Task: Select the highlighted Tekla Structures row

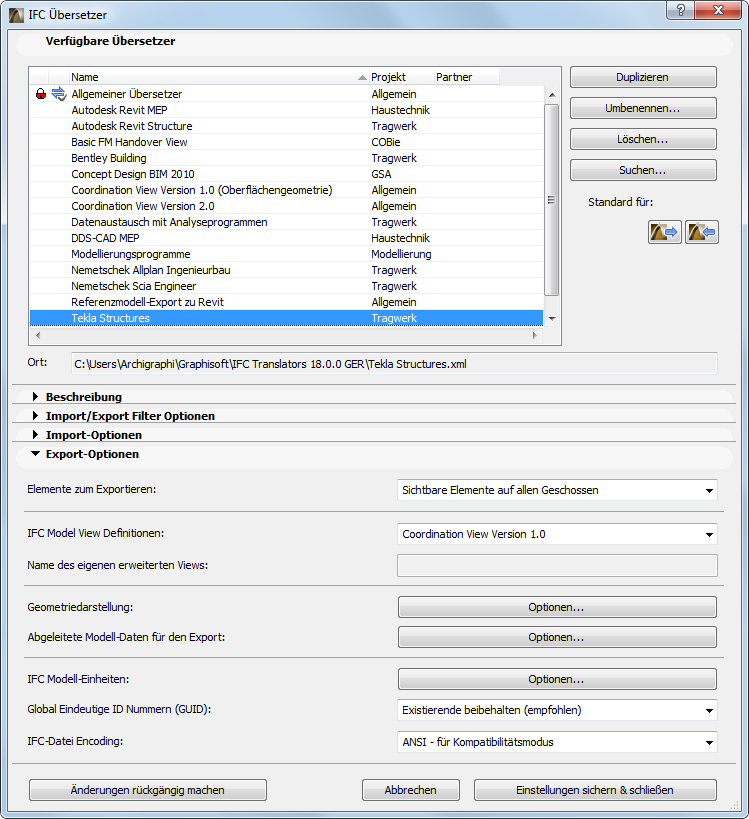Action: point(286,318)
